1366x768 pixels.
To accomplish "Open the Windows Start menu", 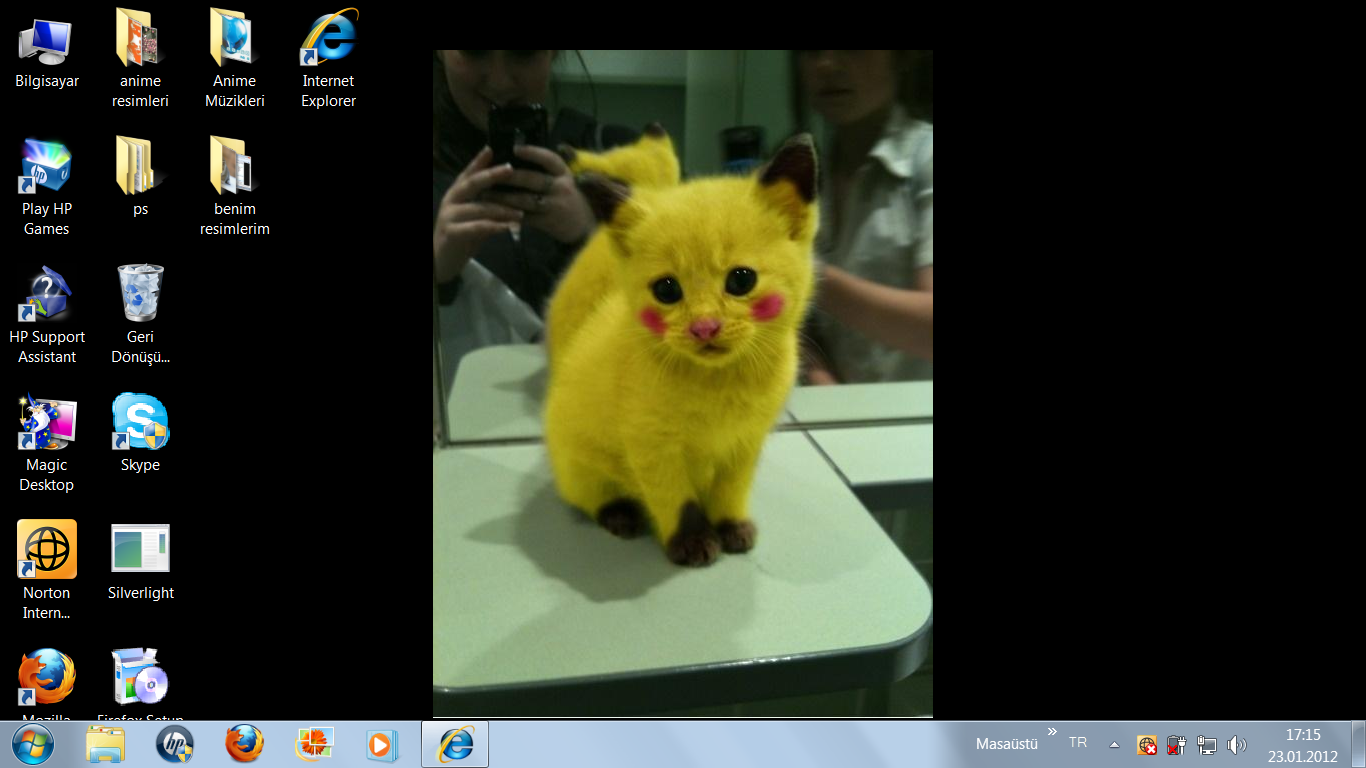I will pos(33,744).
